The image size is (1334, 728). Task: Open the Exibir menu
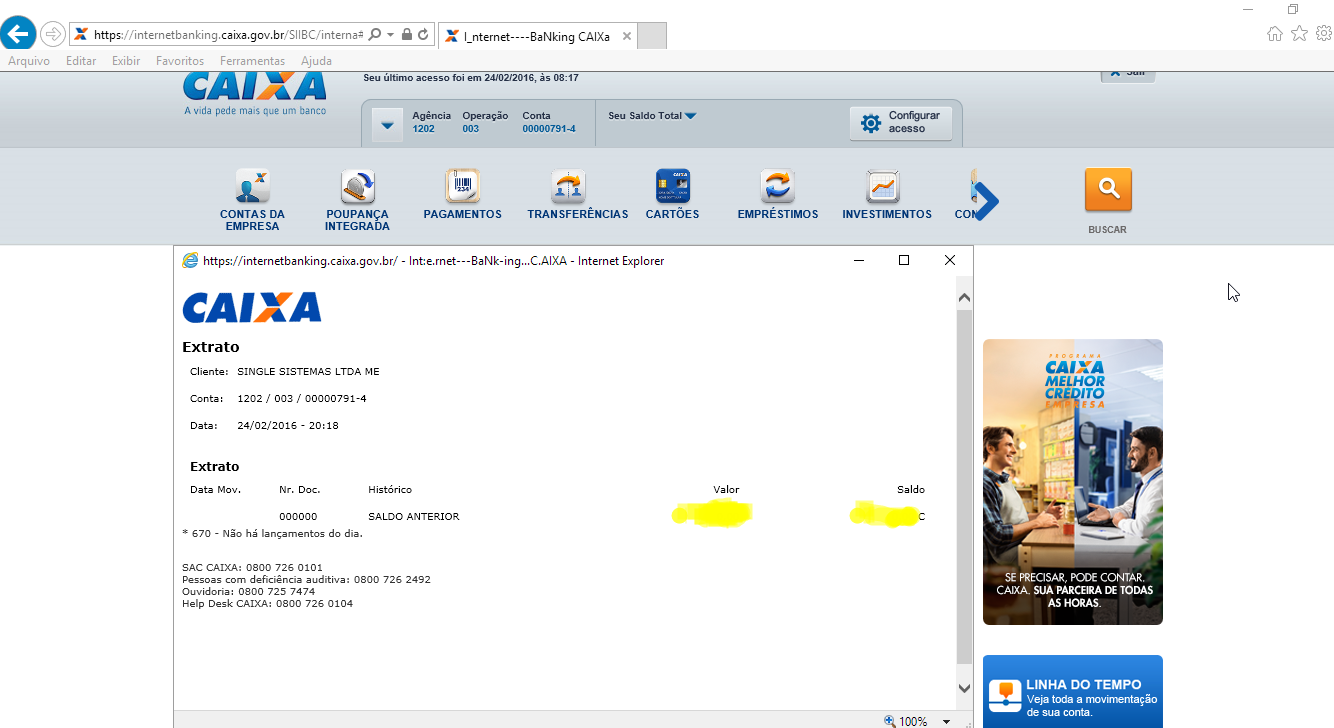pos(126,61)
